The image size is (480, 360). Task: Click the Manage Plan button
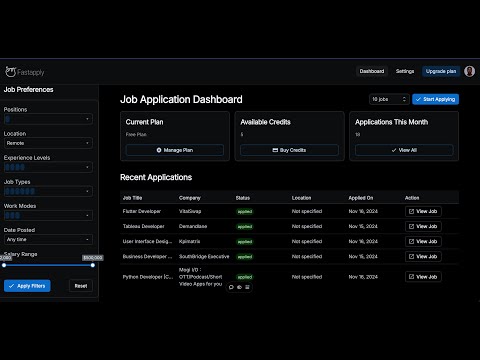(175, 150)
